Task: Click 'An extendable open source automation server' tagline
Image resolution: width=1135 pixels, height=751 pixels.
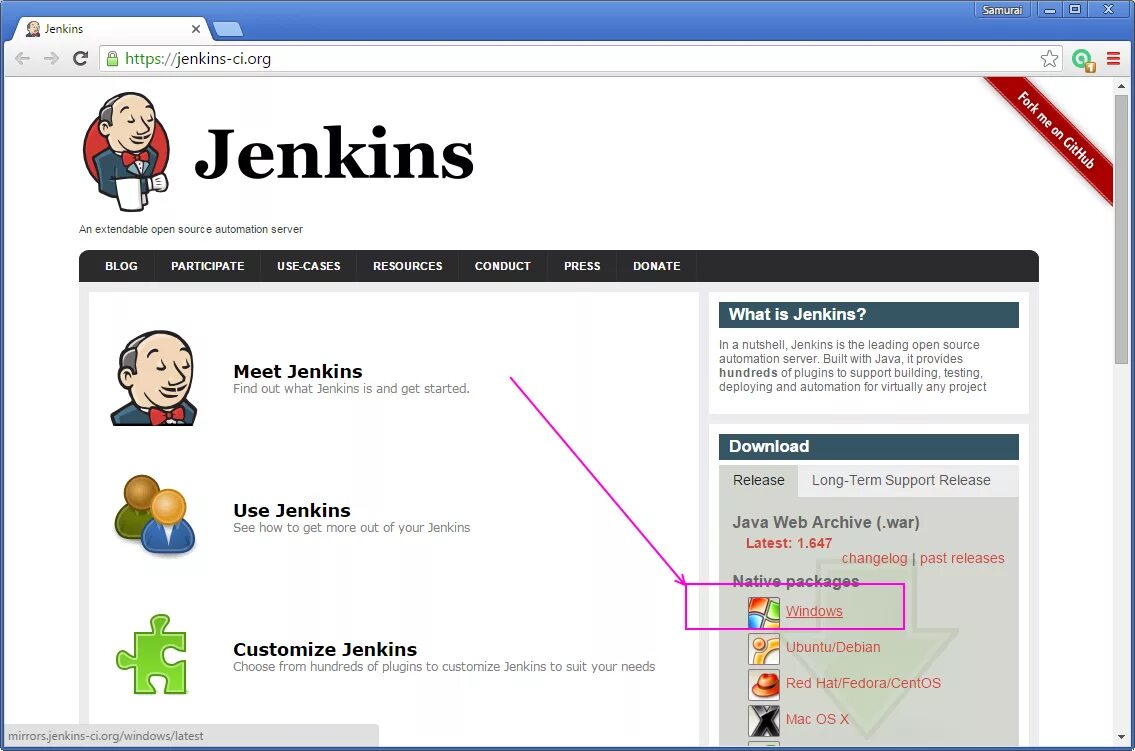Action: tap(190, 229)
